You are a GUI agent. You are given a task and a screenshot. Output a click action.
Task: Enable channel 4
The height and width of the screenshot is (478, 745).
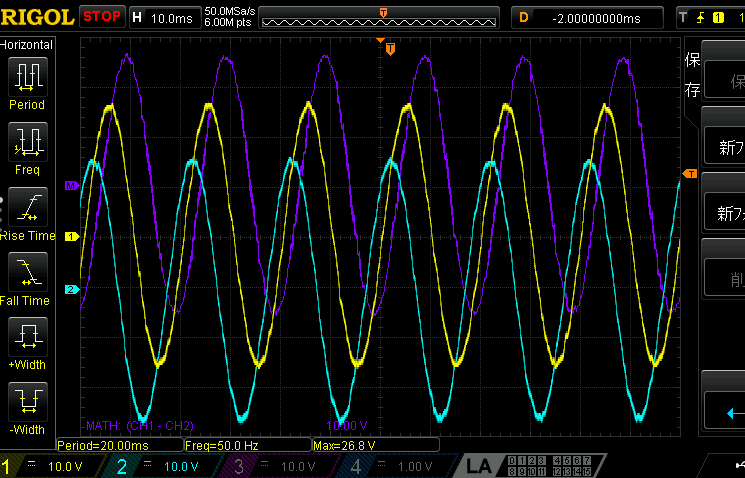click(x=392, y=466)
